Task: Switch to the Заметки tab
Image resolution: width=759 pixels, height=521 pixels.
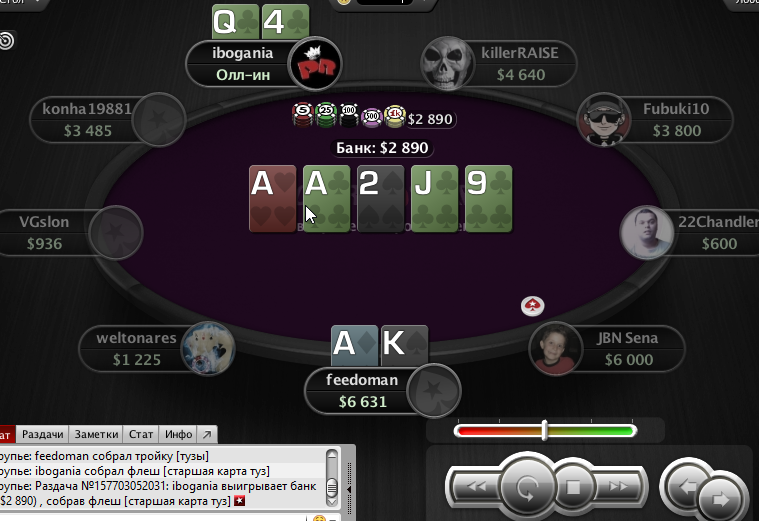Action: pyautogui.click(x=96, y=434)
